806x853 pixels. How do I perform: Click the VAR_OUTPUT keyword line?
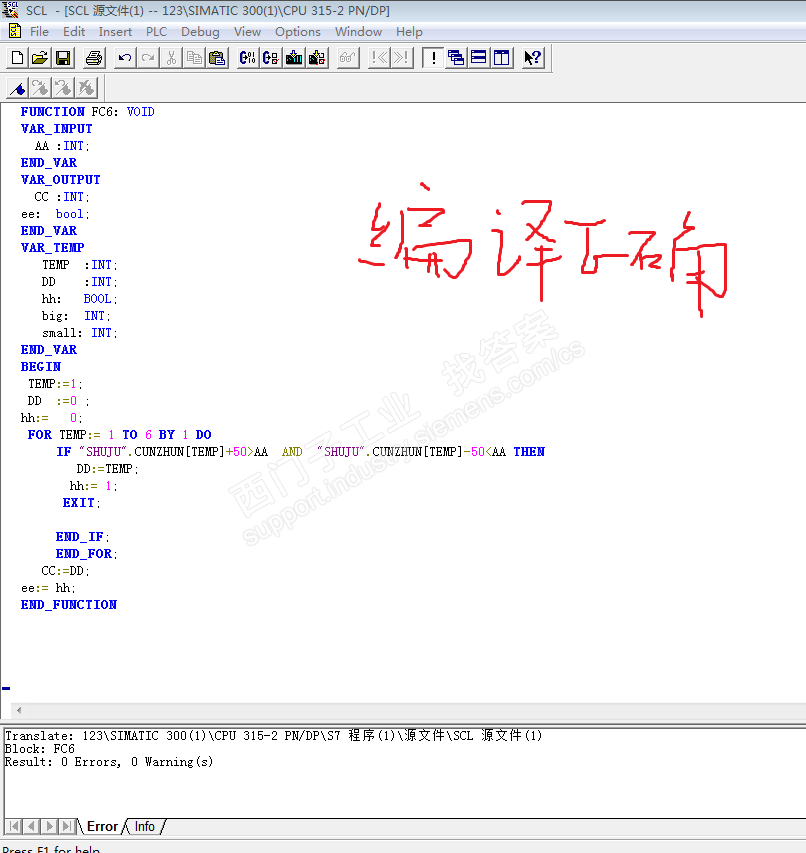point(60,180)
